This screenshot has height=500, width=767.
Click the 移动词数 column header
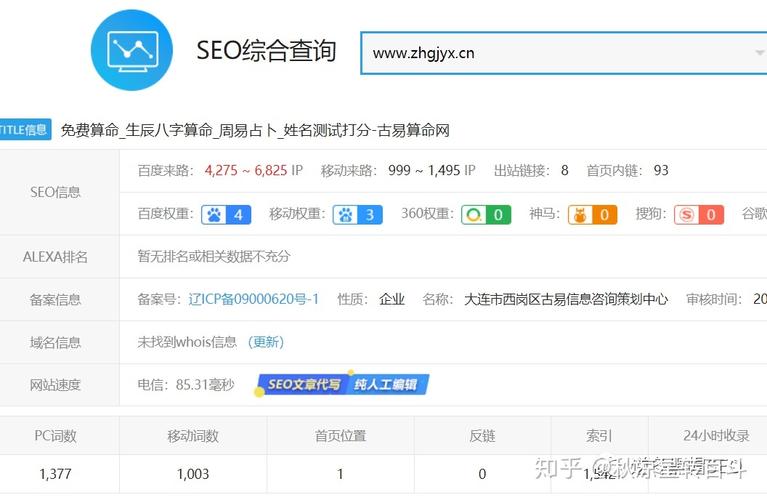pyautogui.click(x=193, y=435)
